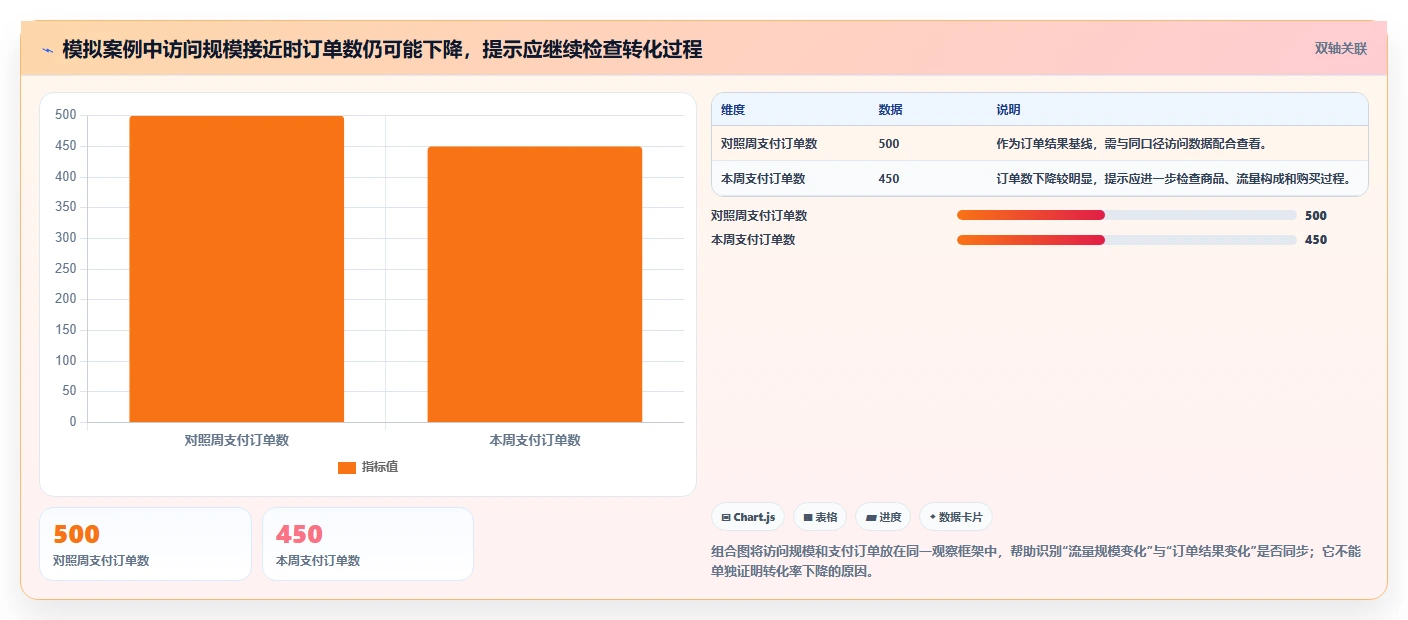Toggle the 指标值 legend color swatch

tap(347, 468)
